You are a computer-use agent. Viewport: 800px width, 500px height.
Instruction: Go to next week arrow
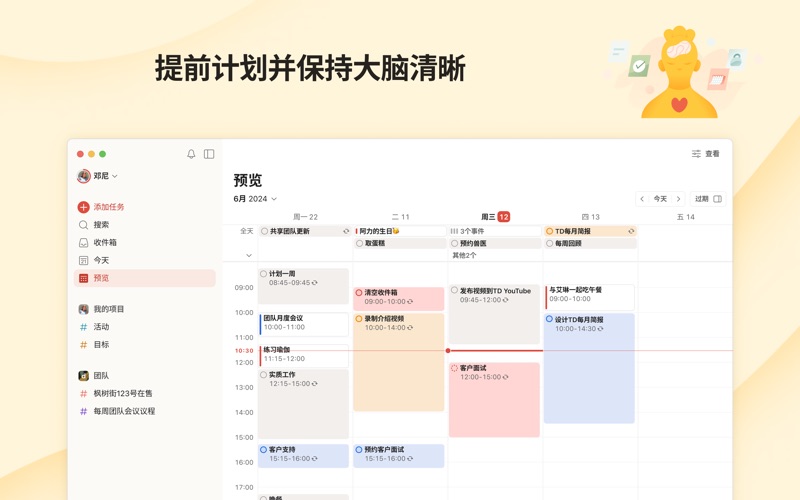coord(679,199)
